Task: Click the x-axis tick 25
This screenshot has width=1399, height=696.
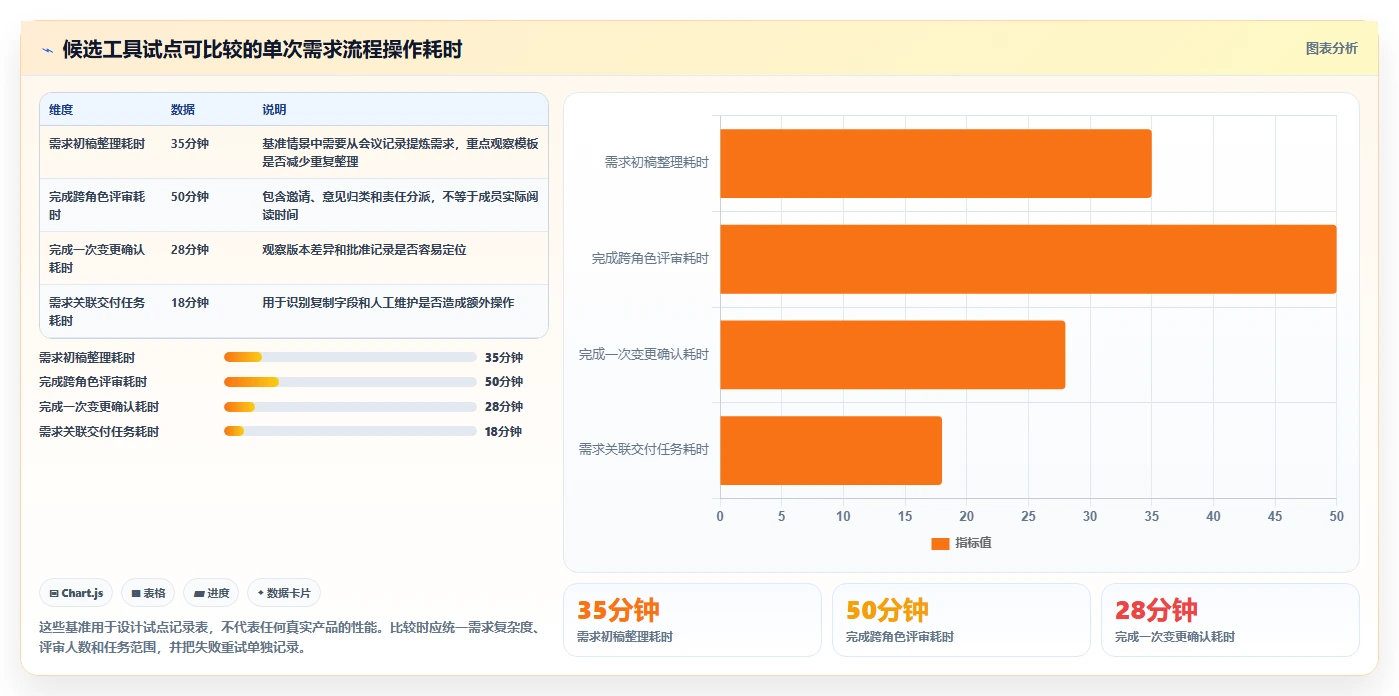Action: pyautogui.click(x=1028, y=516)
